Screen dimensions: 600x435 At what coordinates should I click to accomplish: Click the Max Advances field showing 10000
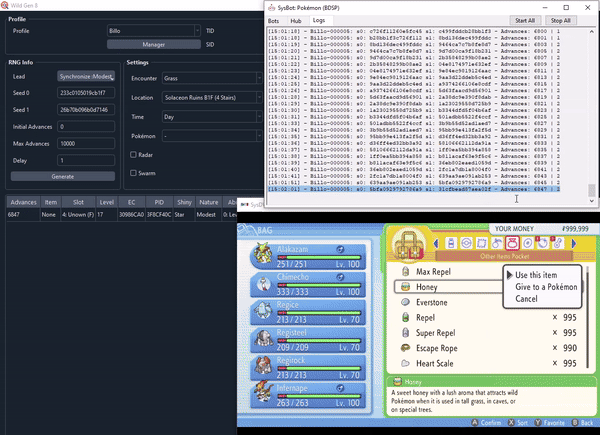coord(86,143)
